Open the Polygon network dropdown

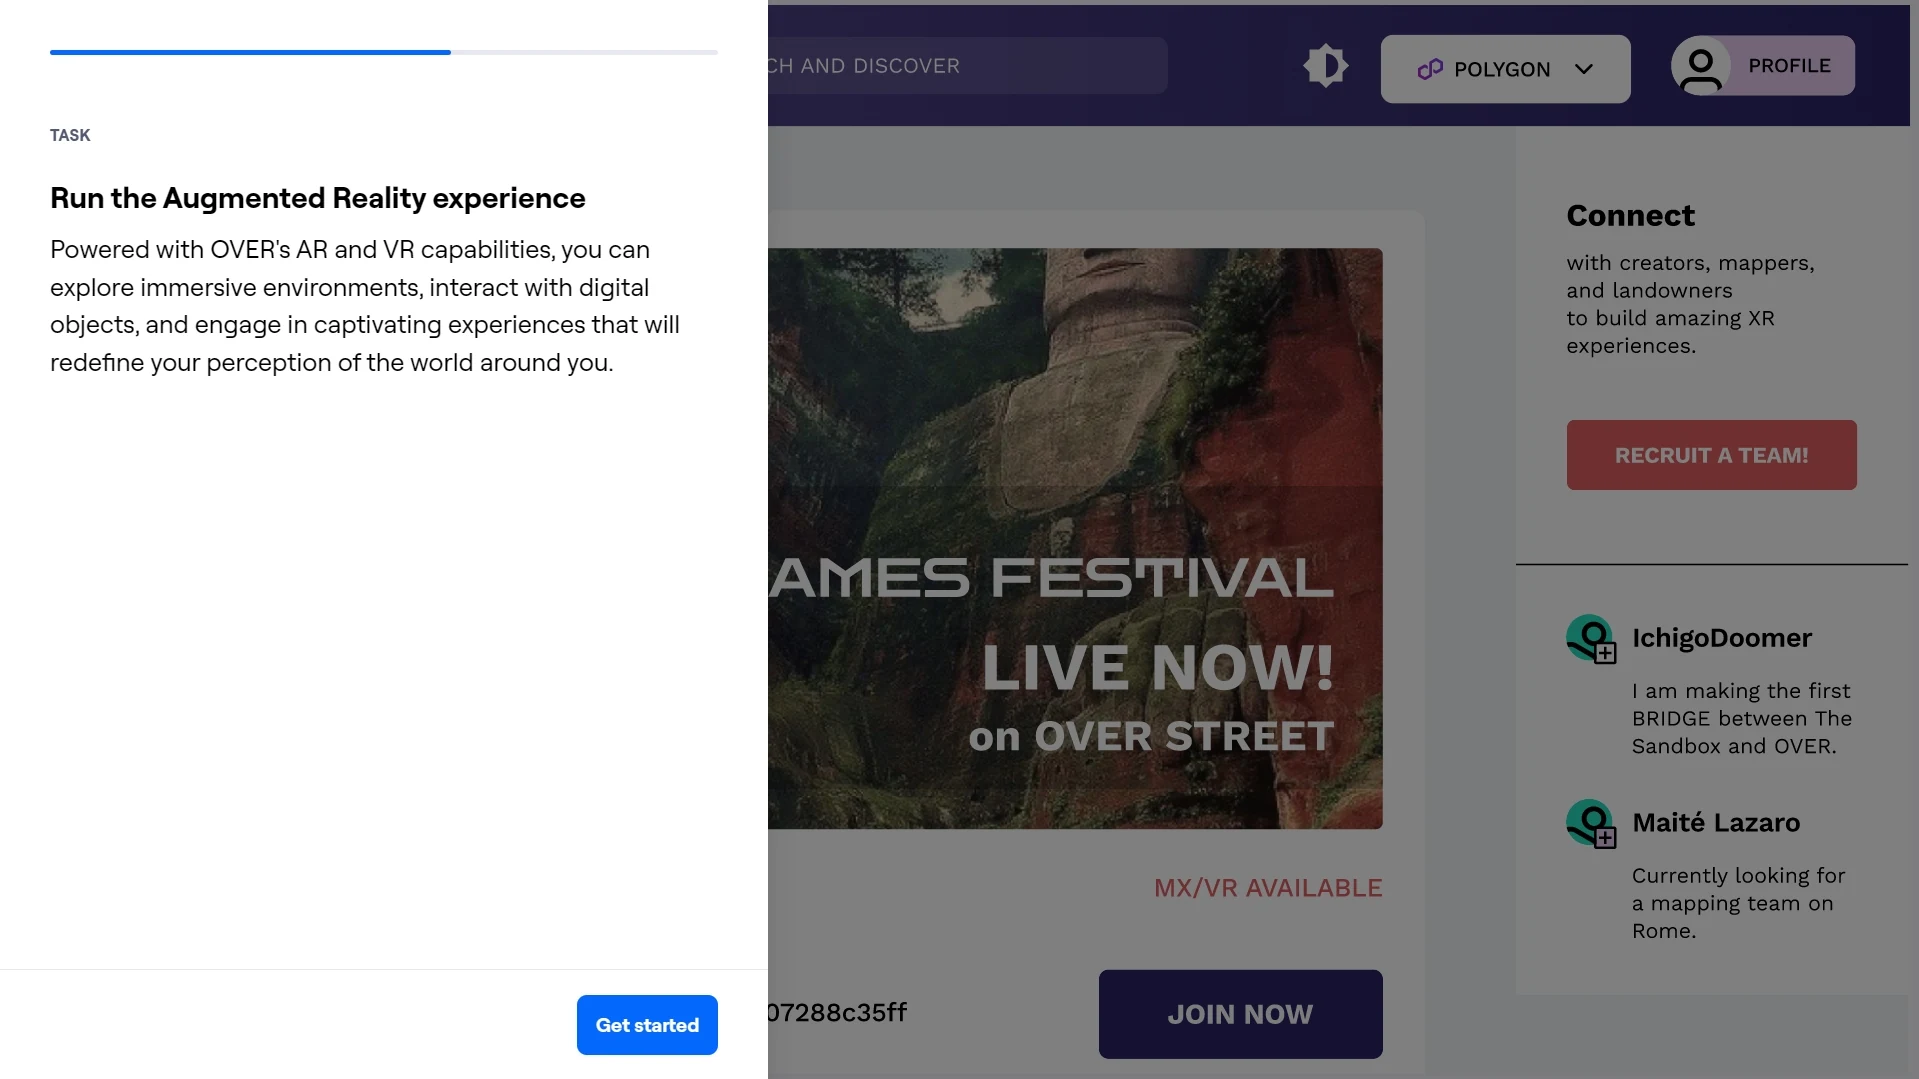tap(1505, 69)
